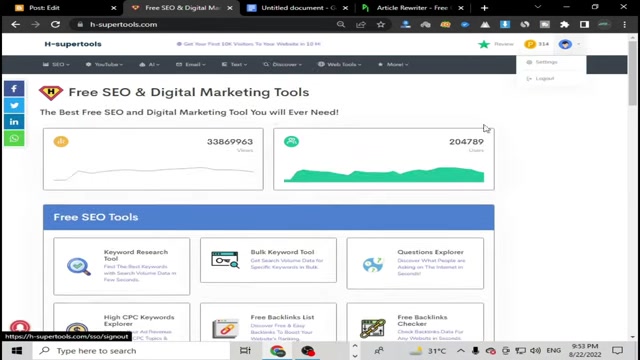Open the Keyword Research Tool link
Image resolution: width=640 pixels, height=360 pixels.
point(136,255)
